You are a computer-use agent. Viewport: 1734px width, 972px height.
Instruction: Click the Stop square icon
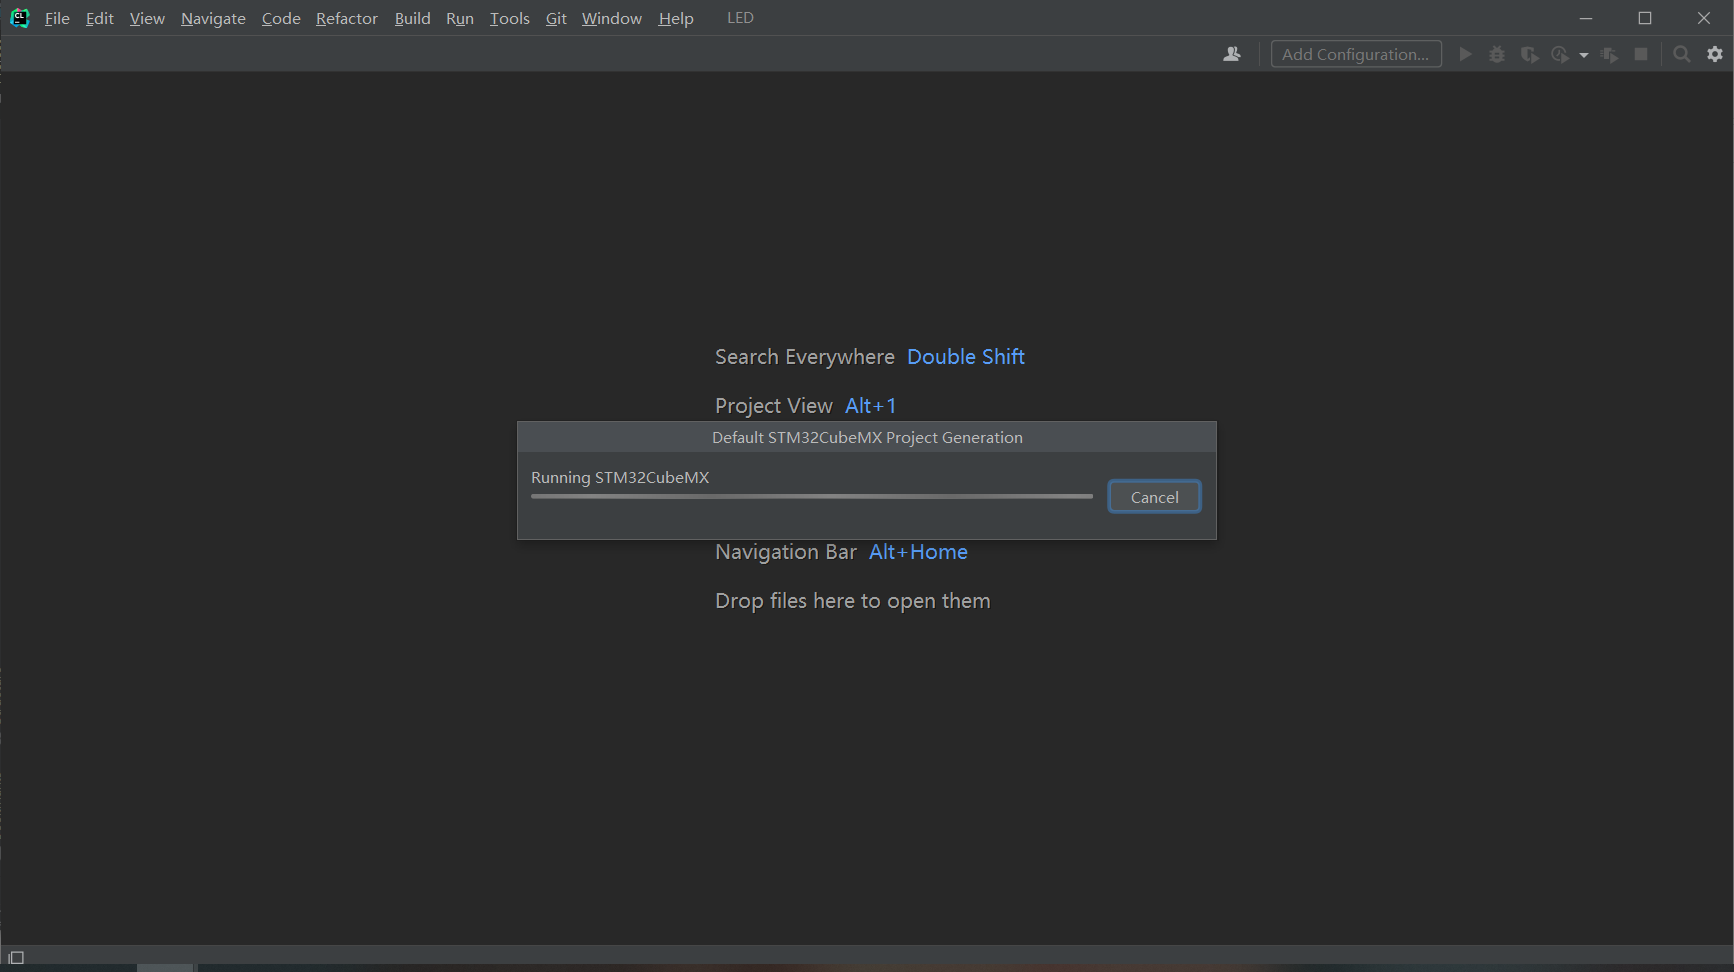click(x=1641, y=54)
